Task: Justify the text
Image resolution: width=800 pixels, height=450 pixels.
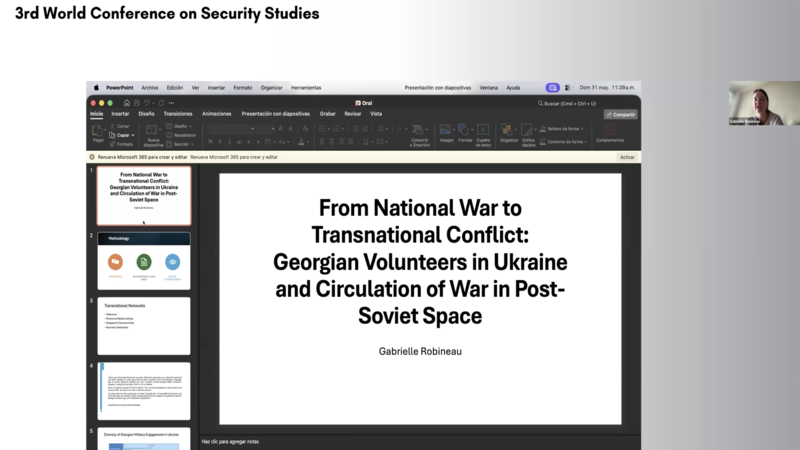Action: pos(351,141)
